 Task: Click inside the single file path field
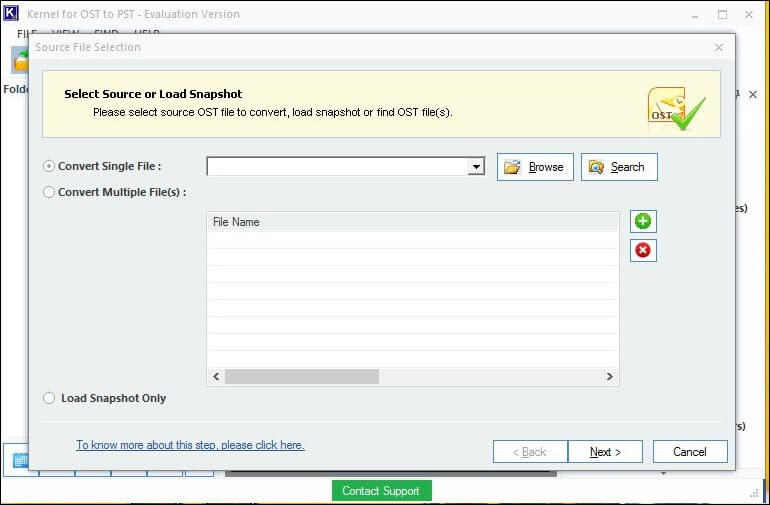tap(337, 167)
